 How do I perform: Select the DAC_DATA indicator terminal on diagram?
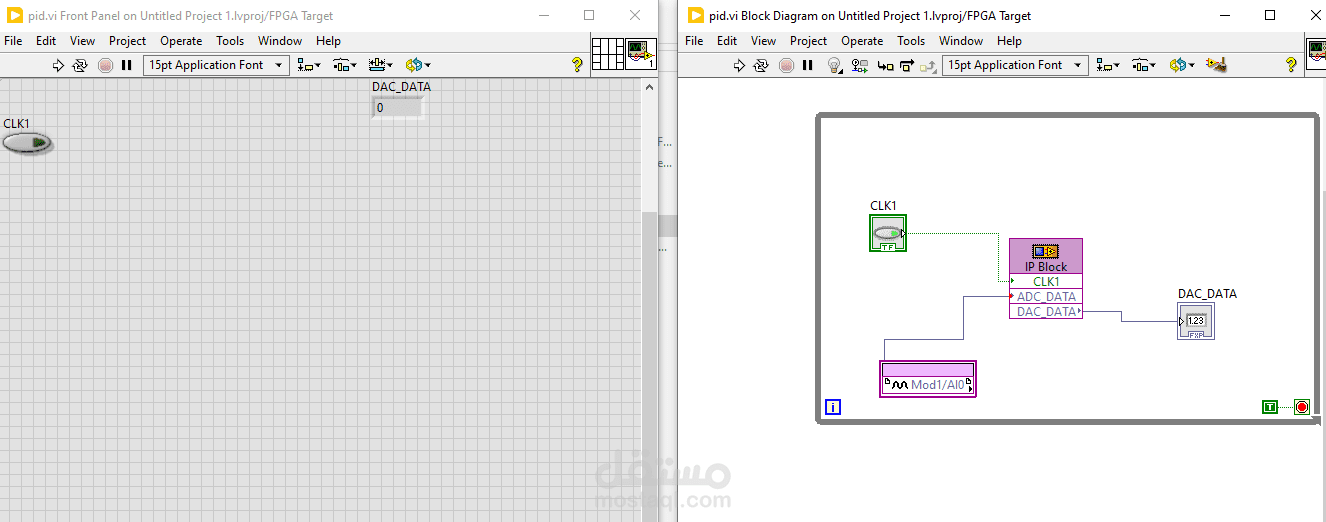click(1196, 321)
